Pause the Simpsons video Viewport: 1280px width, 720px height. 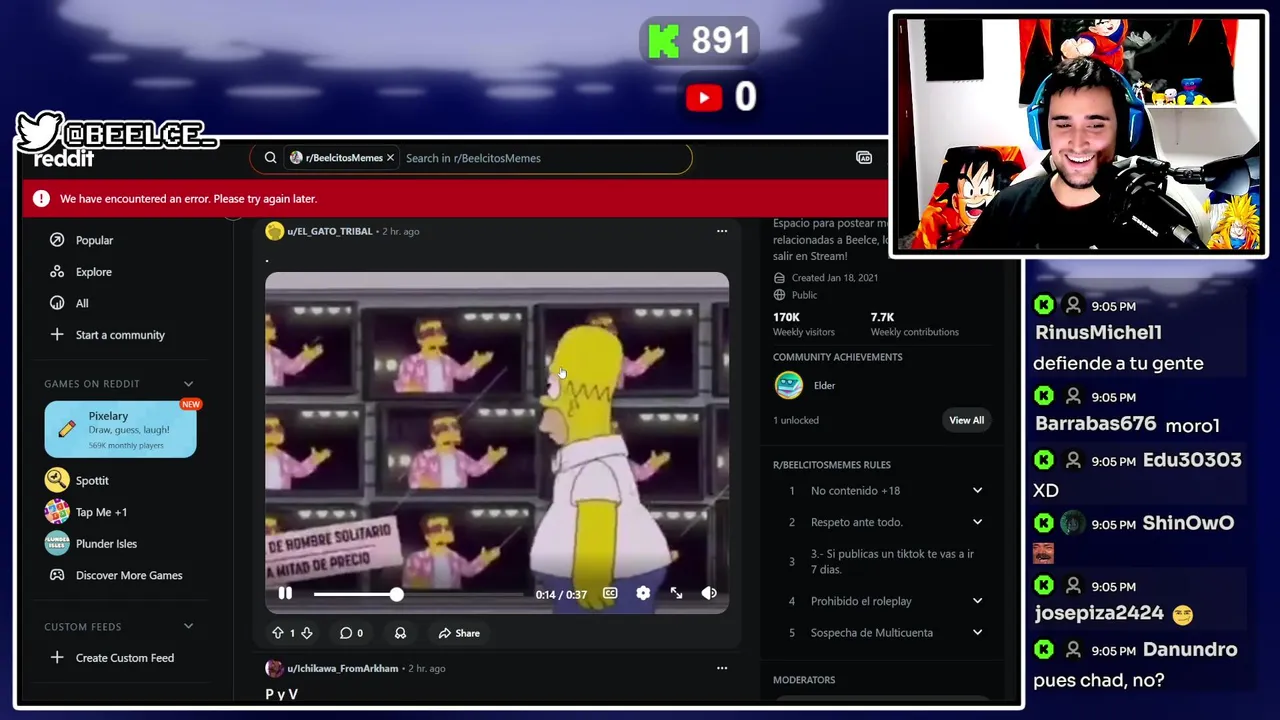tap(285, 593)
